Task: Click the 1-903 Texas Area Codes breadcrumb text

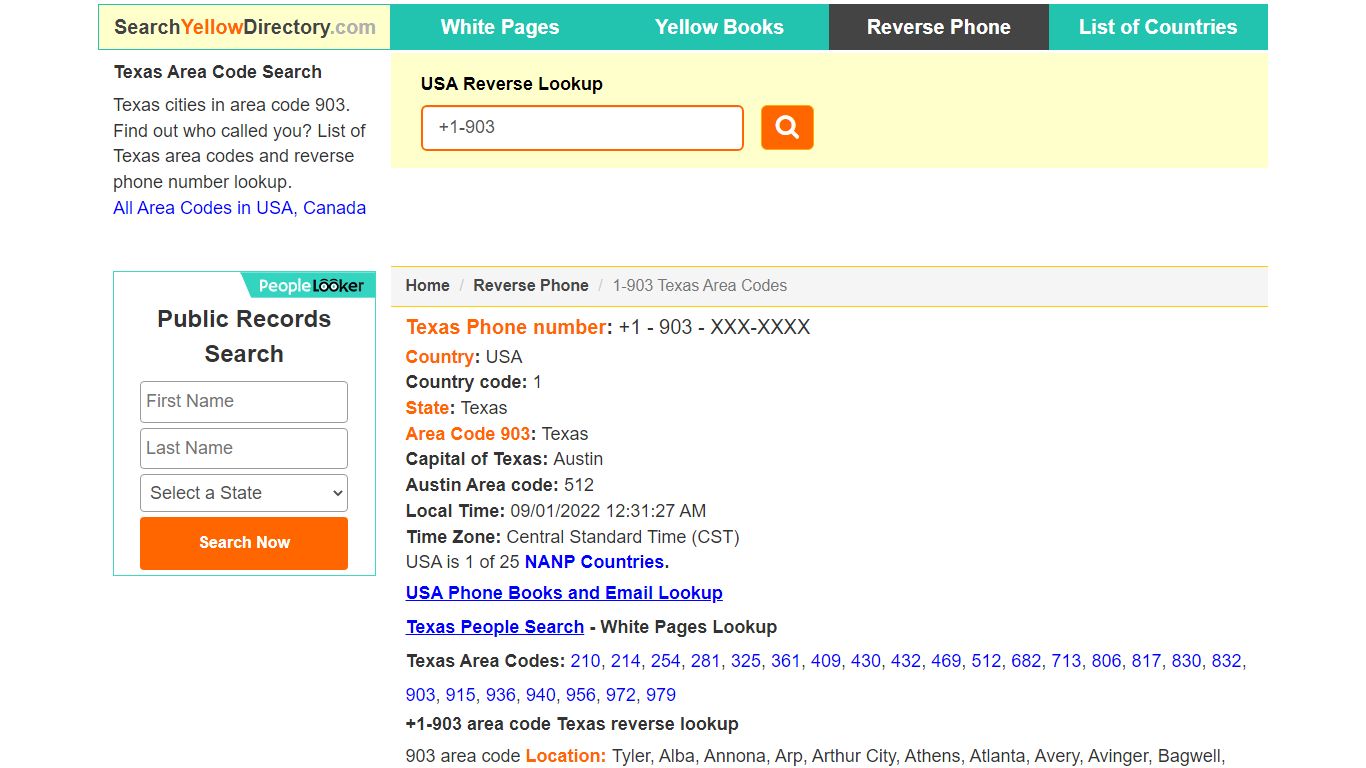Action: point(699,285)
